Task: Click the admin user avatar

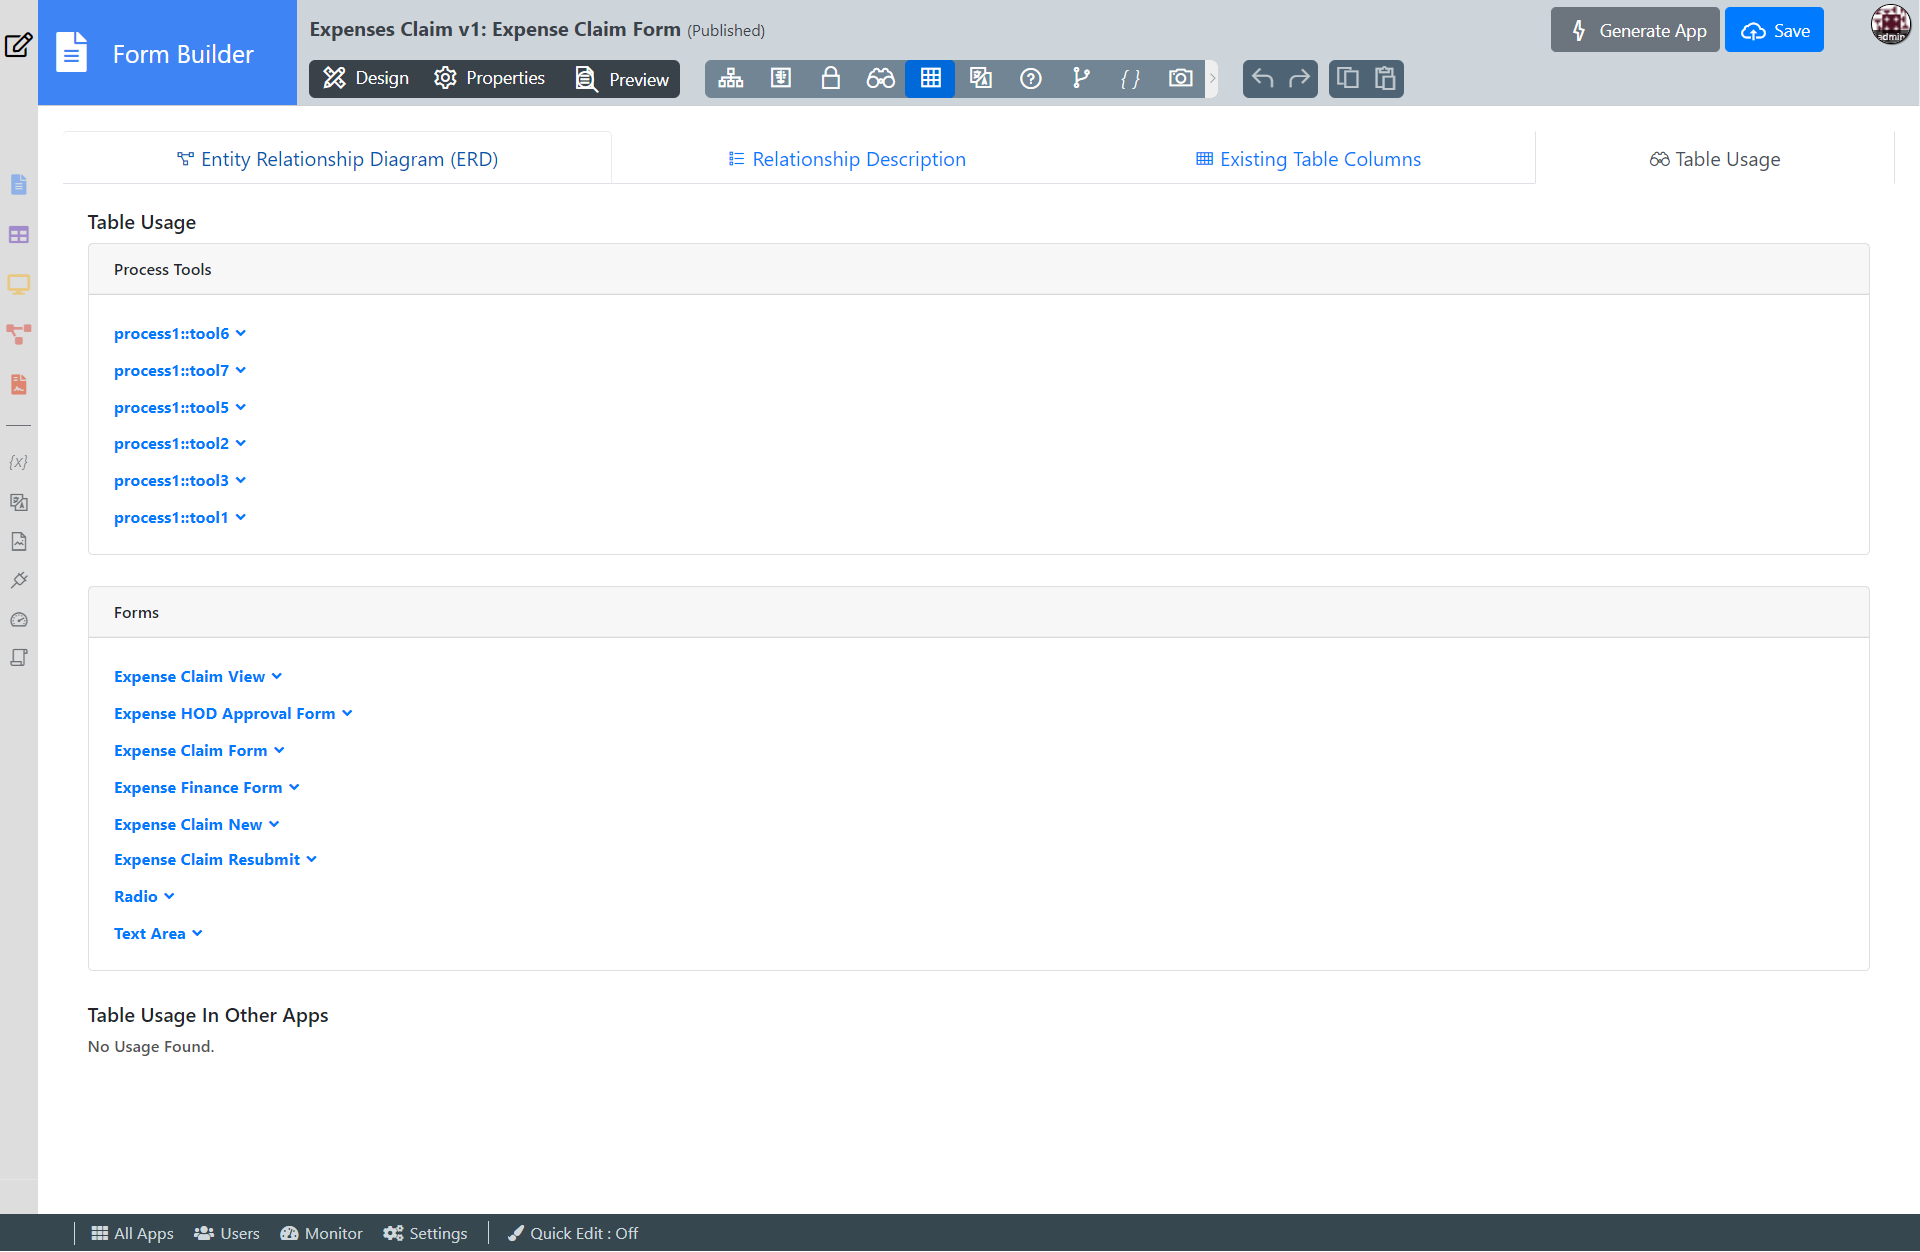Action: click(1890, 25)
